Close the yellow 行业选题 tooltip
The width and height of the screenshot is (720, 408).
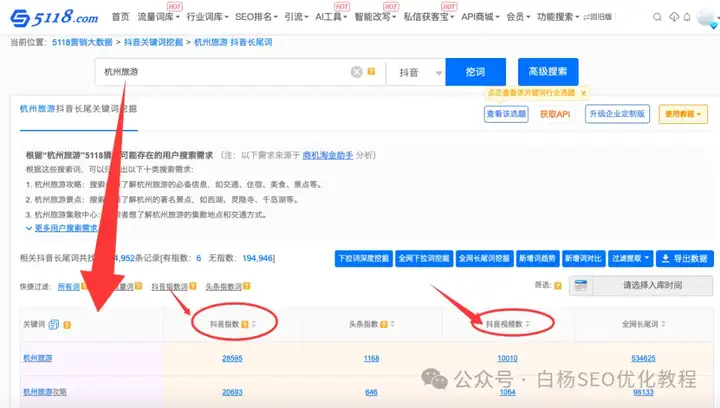coord(583,93)
